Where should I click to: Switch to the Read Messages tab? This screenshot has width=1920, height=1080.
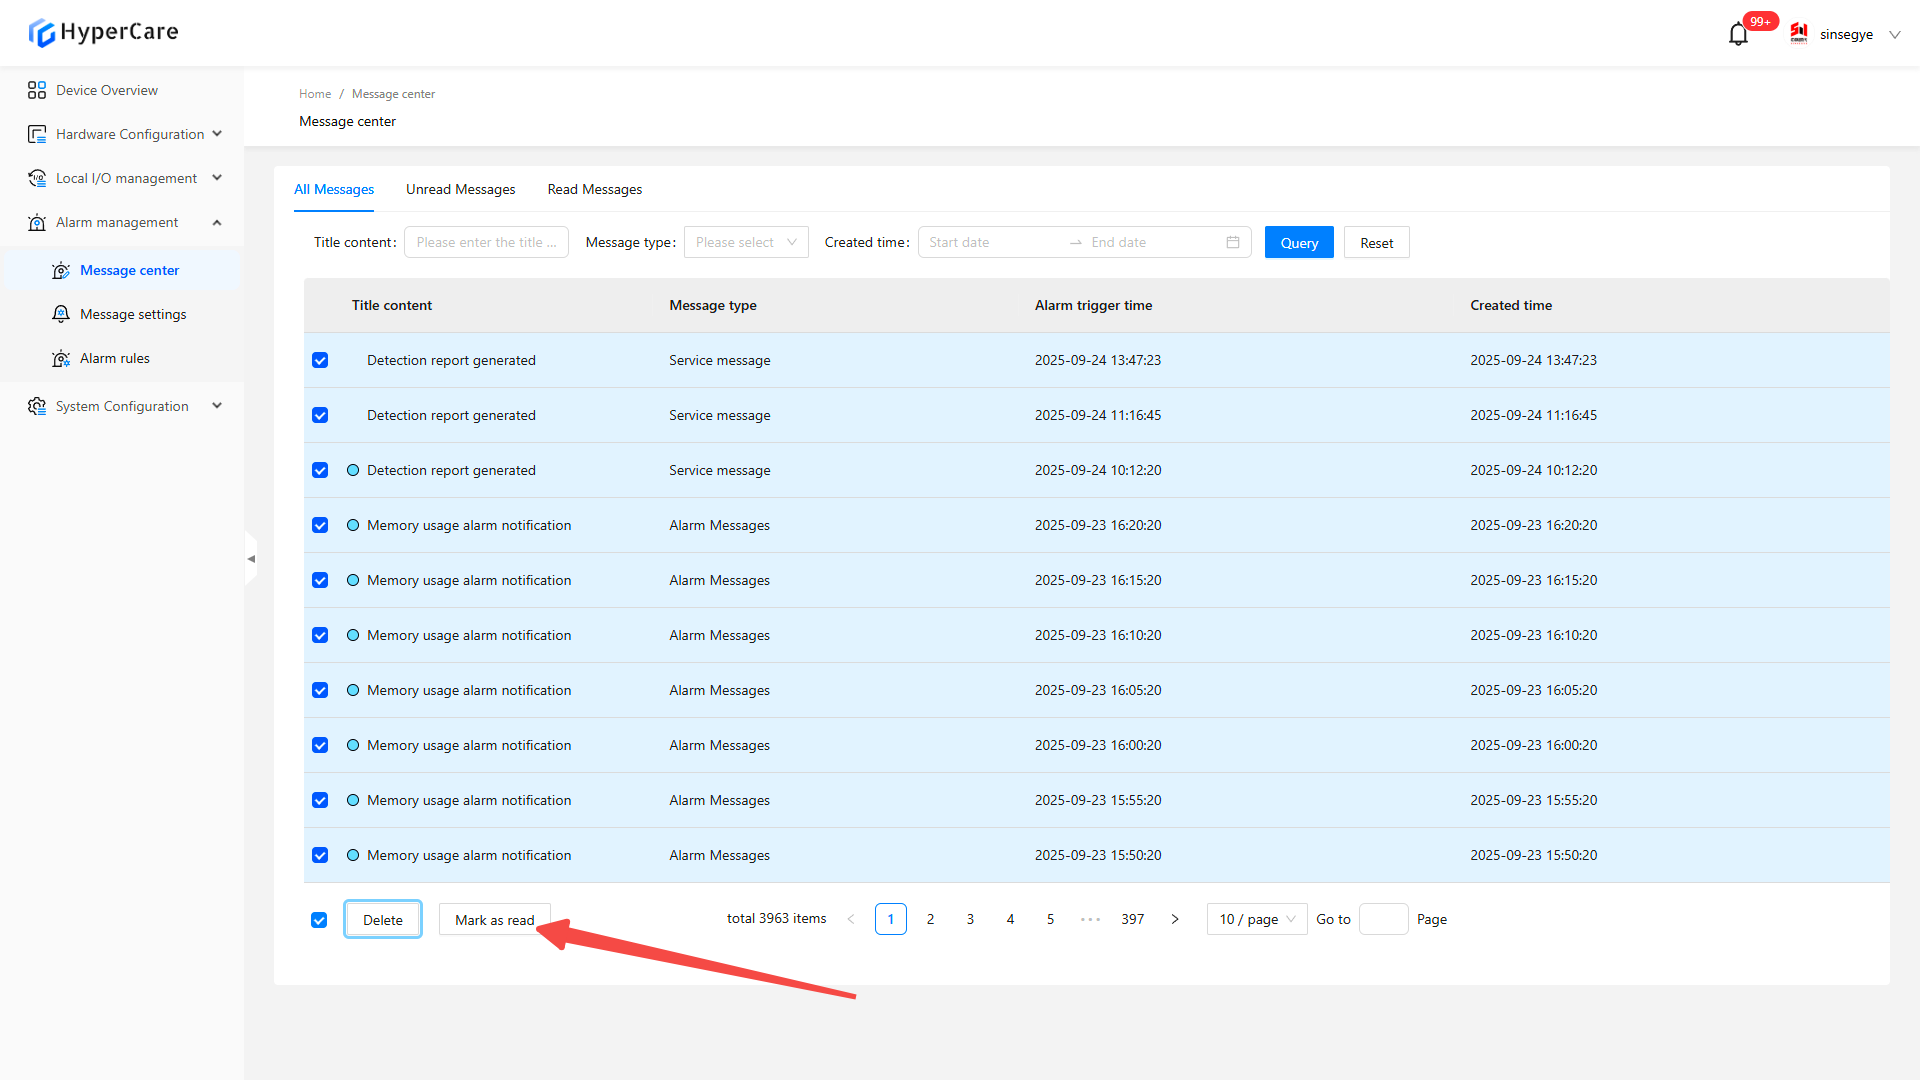click(594, 189)
